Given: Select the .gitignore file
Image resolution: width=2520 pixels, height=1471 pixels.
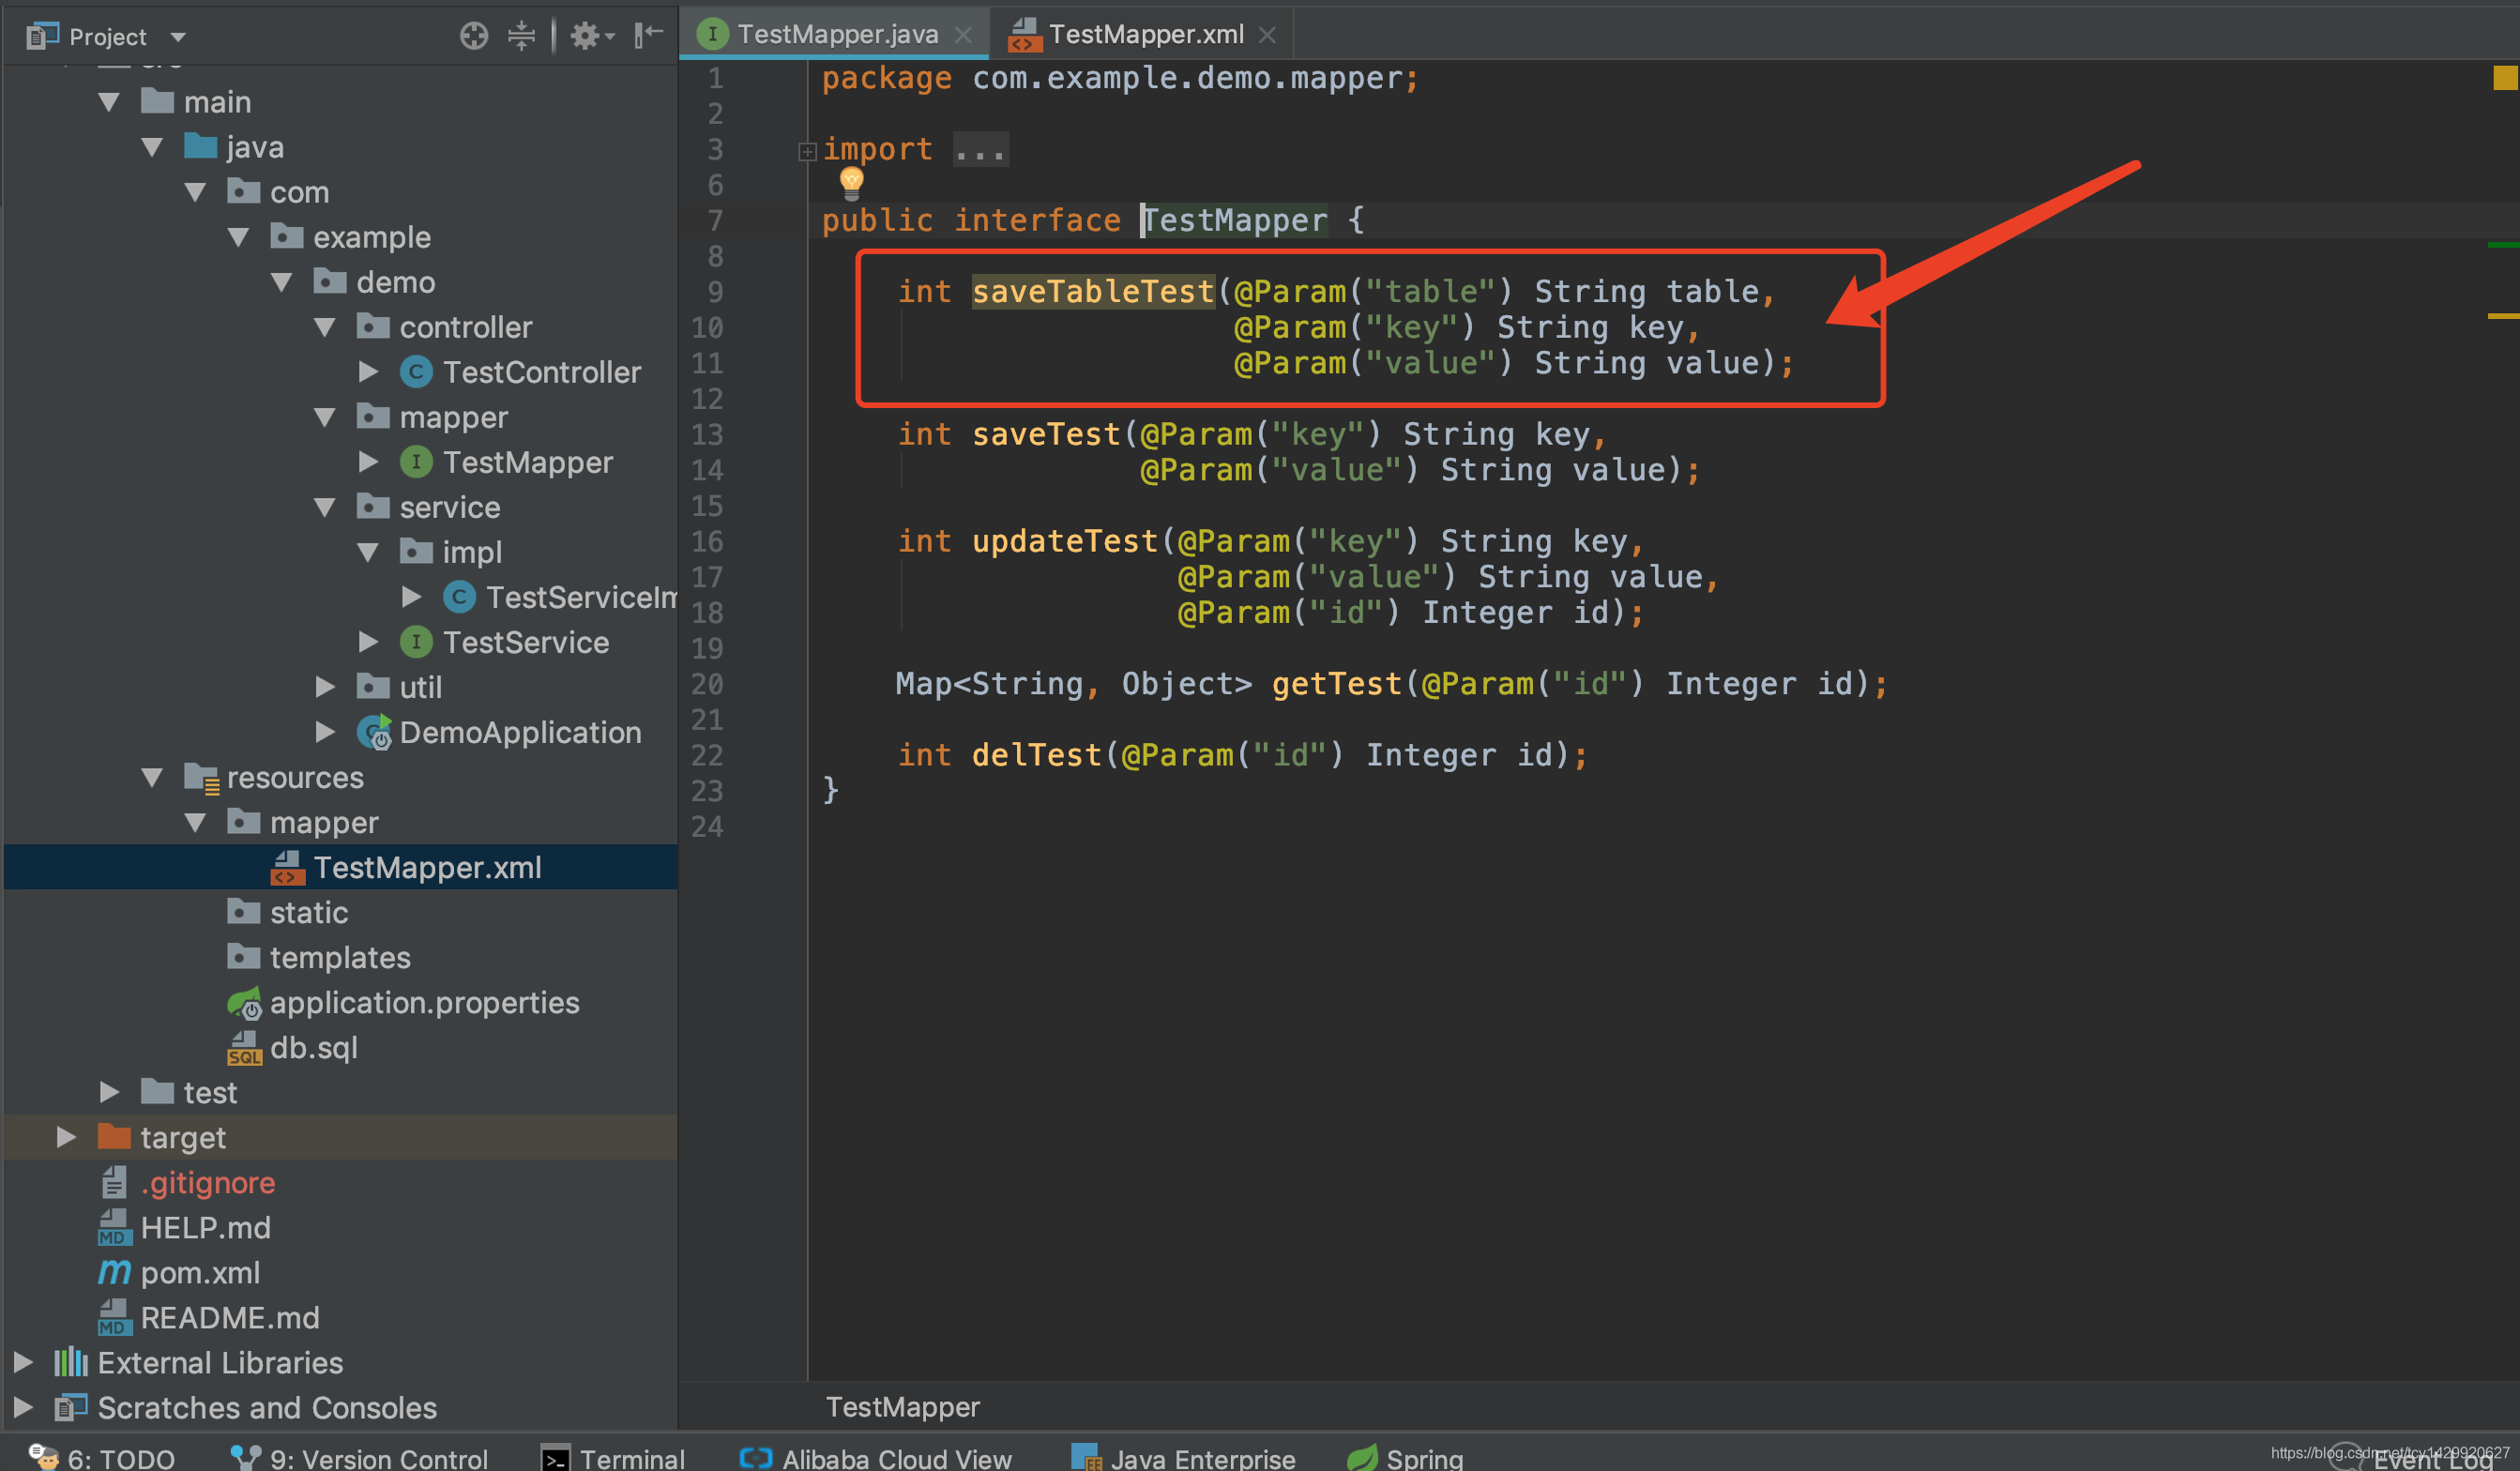Looking at the screenshot, I should point(187,1182).
